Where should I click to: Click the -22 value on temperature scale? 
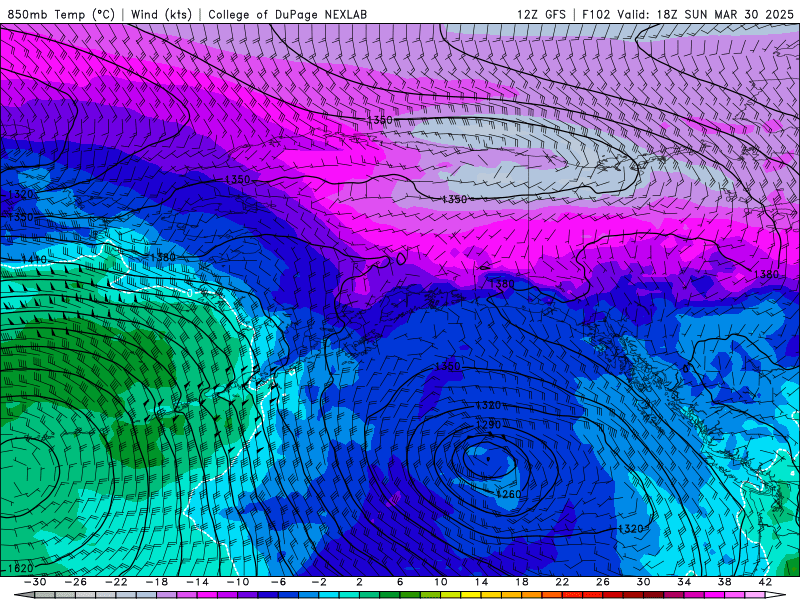point(116,582)
